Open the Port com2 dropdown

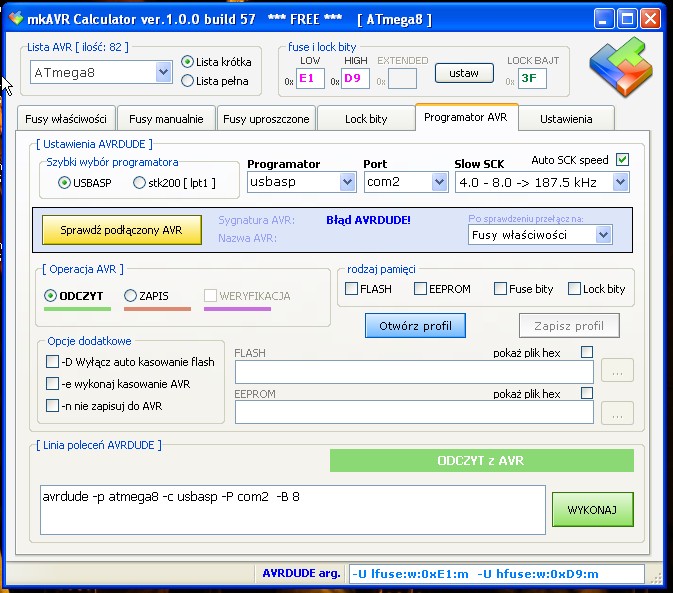click(x=439, y=182)
